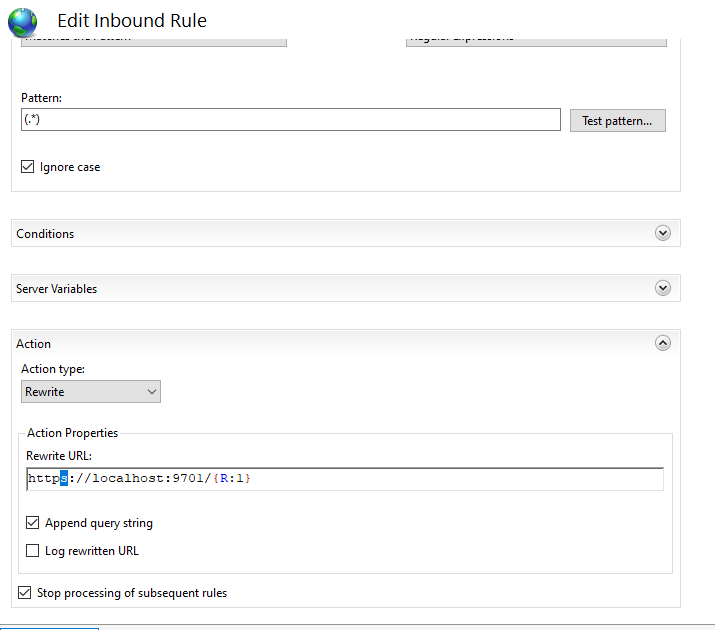This screenshot has width=715, height=630.
Task: Click into the Rewrite URL field
Action: pyautogui.click(x=450, y=480)
